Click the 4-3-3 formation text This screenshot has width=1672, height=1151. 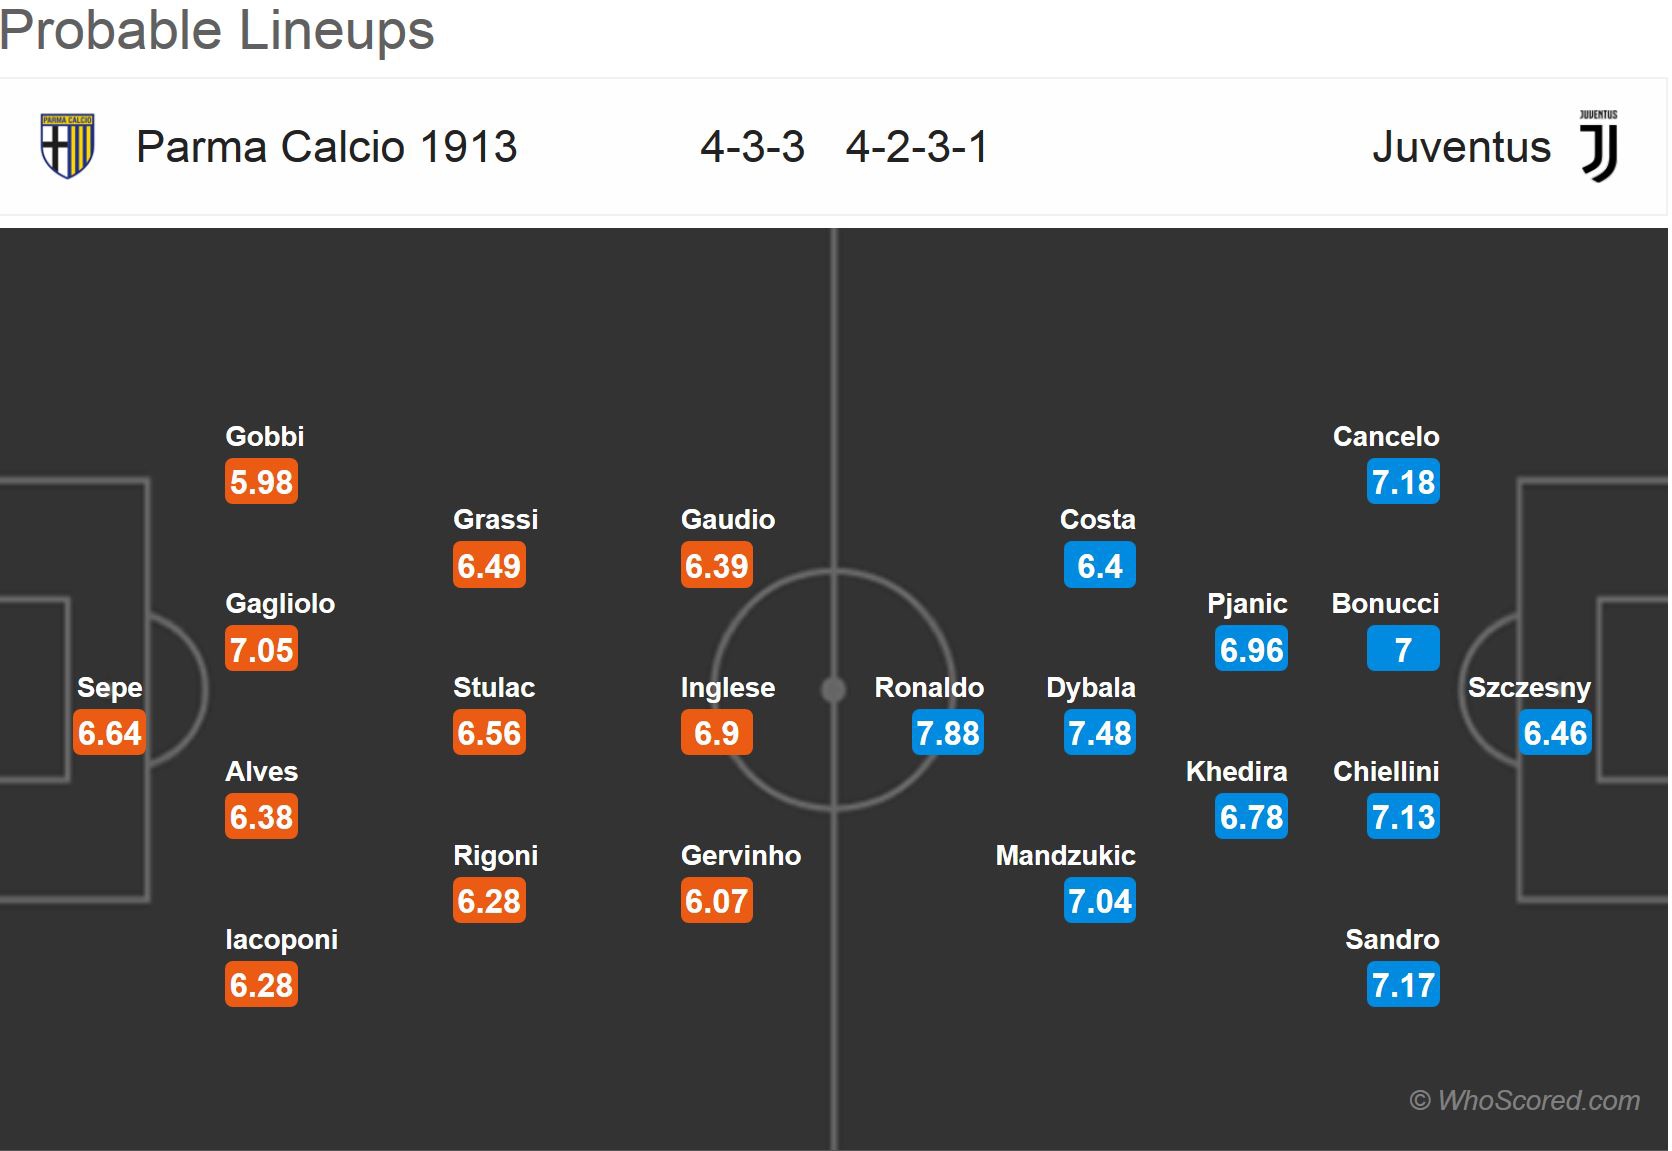[752, 147]
